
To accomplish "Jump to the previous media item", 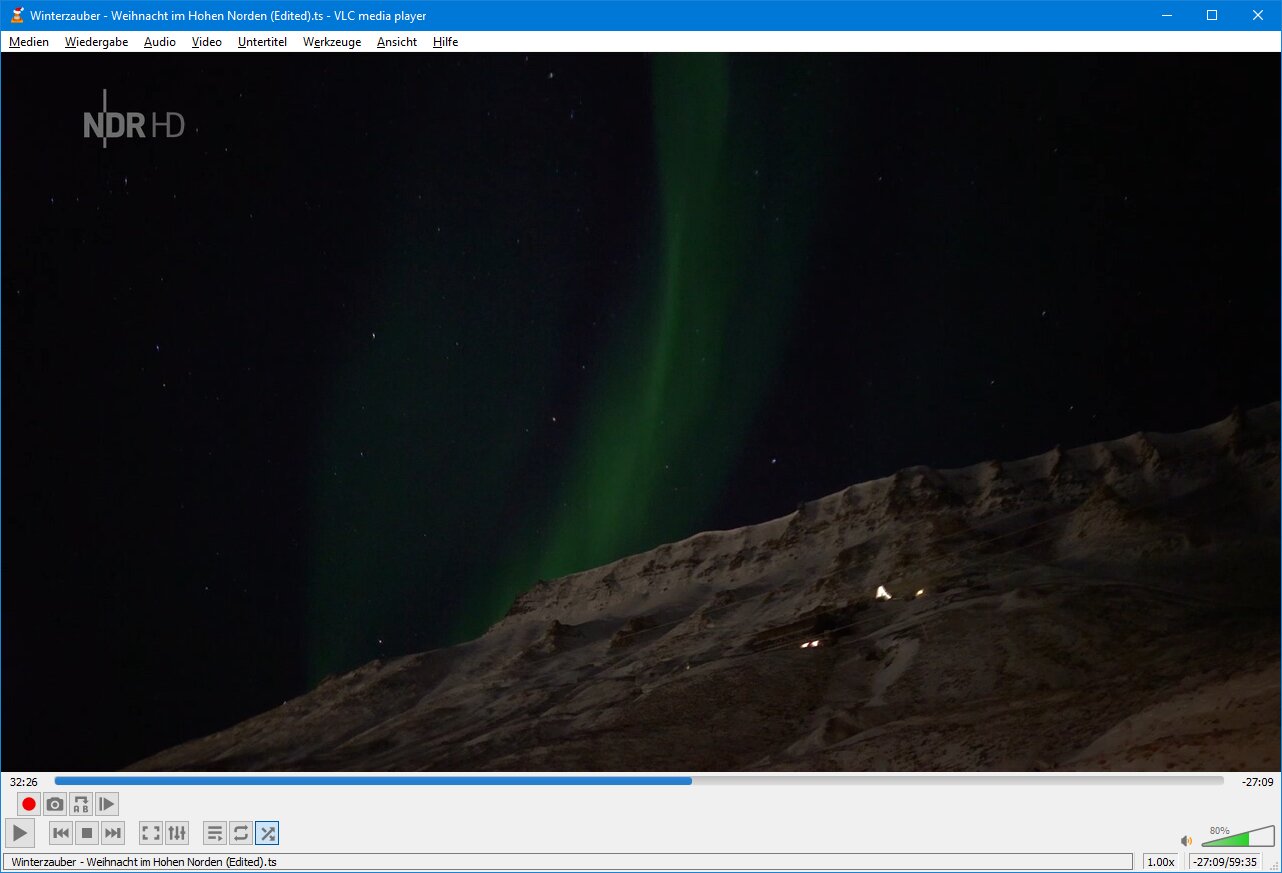I will point(61,833).
